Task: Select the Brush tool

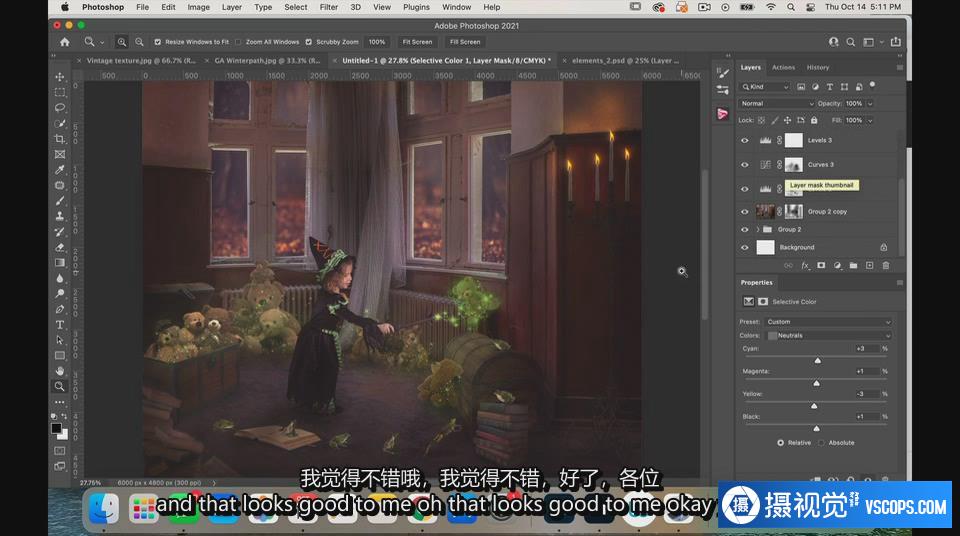Action: click(x=59, y=201)
